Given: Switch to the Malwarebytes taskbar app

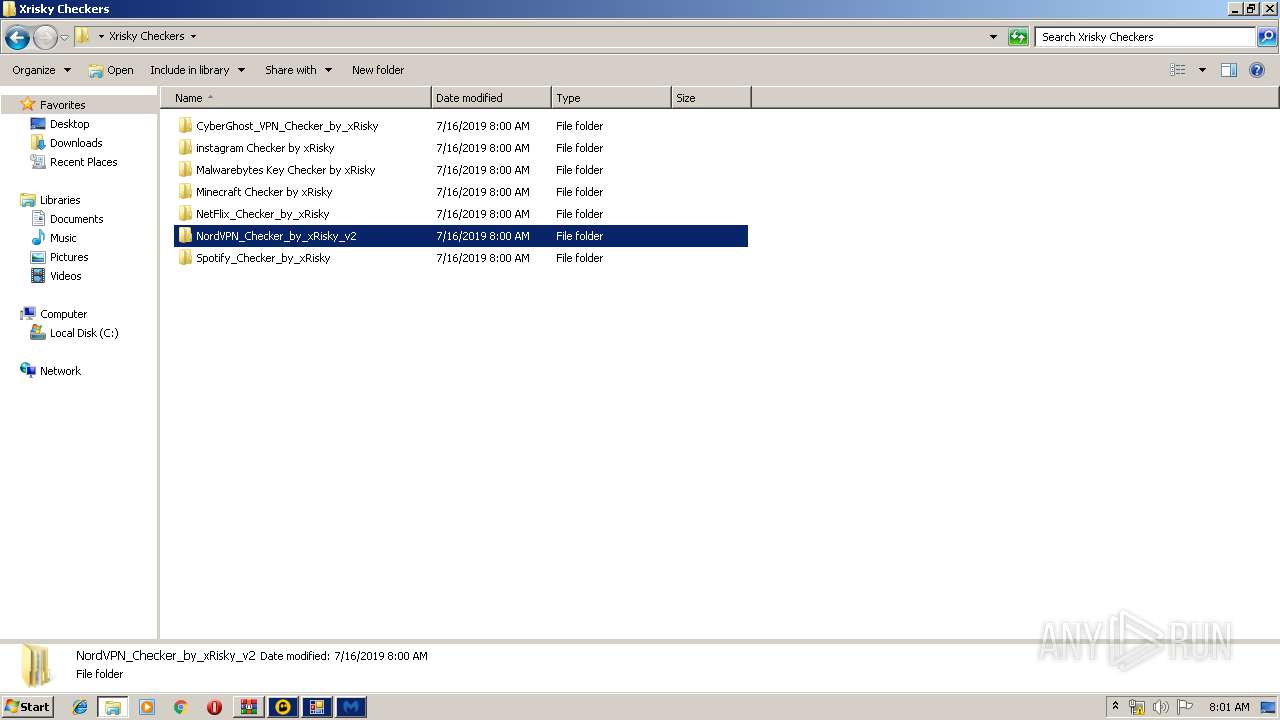Looking at the screenshot, I should point(351,707).
